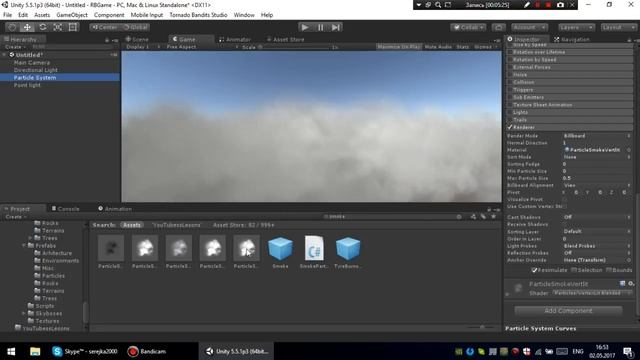
Task: Select the Move tool in toolbar
Action: [x=27, y=27]
